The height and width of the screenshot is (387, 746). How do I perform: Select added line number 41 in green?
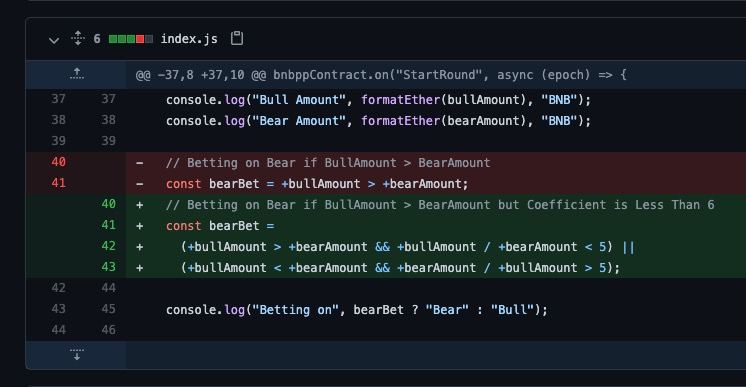[108, 225]
